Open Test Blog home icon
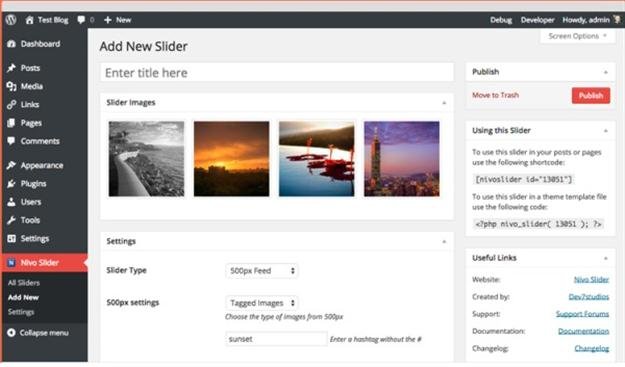Viewport: 625px width, 367px height. (29, 20)
